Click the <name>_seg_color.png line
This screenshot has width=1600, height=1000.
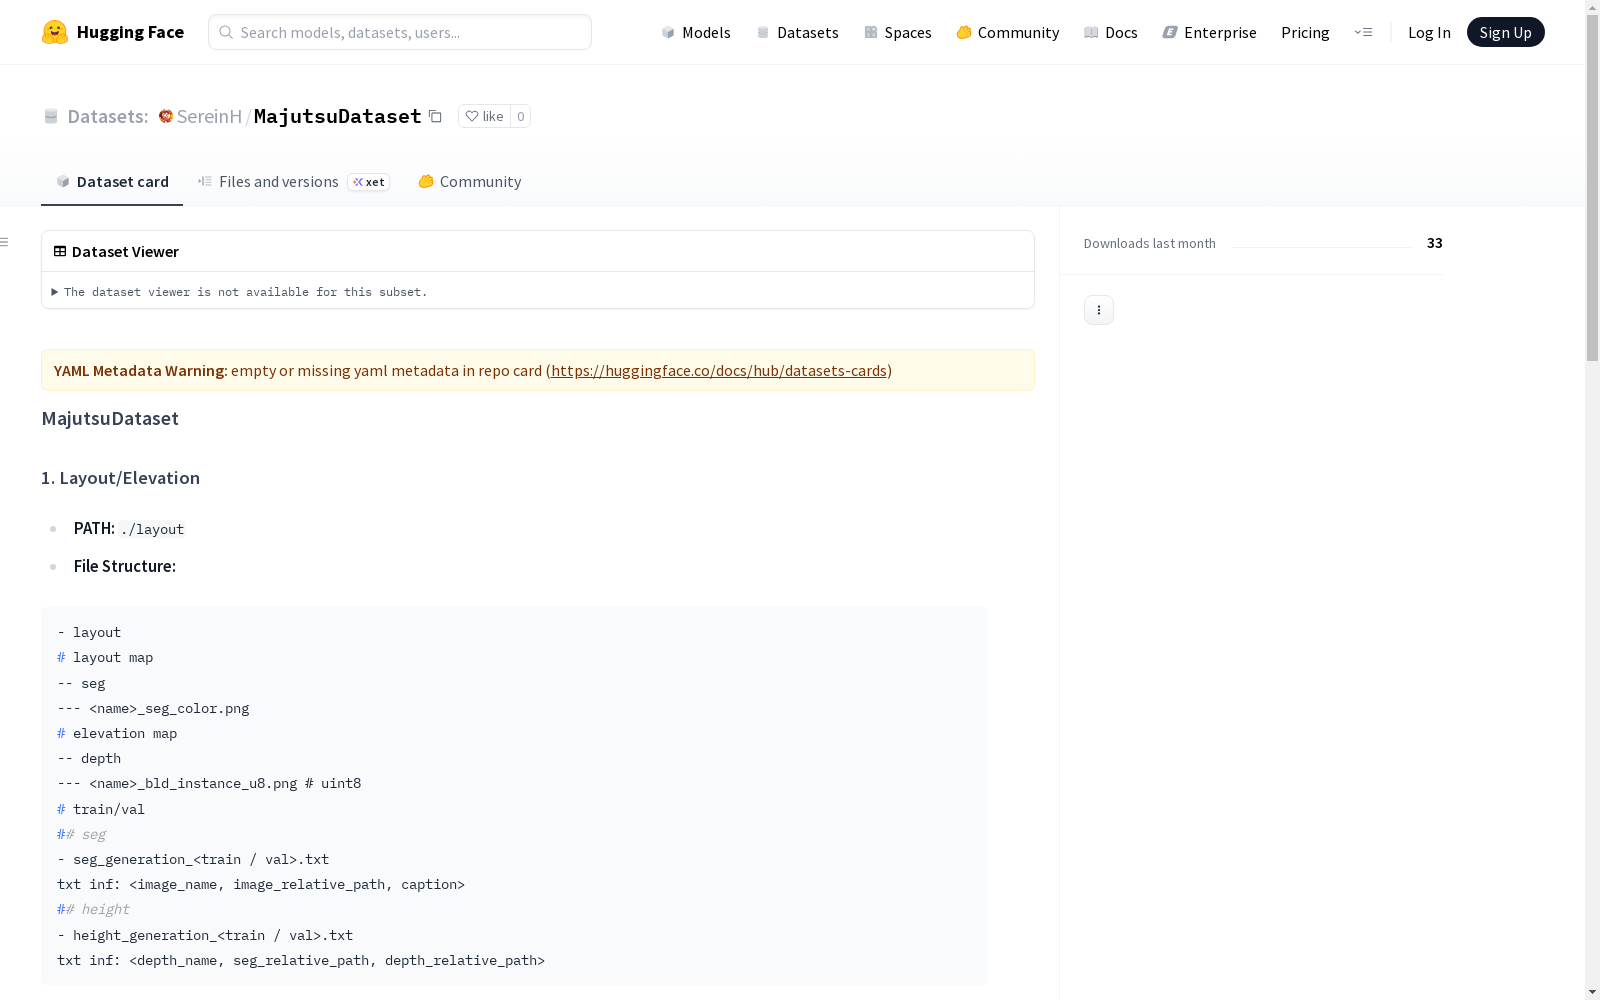pos(153,708)
